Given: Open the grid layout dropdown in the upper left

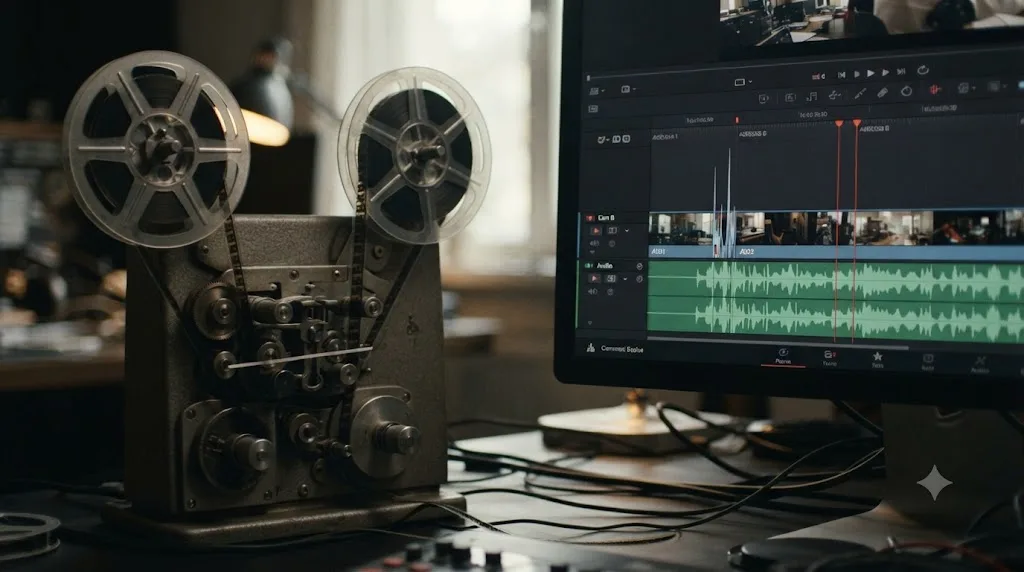Looking at the screenshot, I should [x=596, y=91].
